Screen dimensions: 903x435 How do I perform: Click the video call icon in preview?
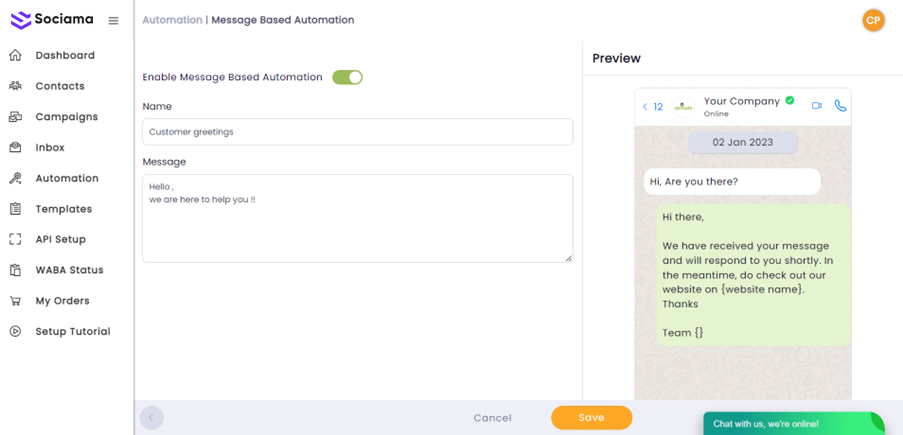click(x=817, y=106)
